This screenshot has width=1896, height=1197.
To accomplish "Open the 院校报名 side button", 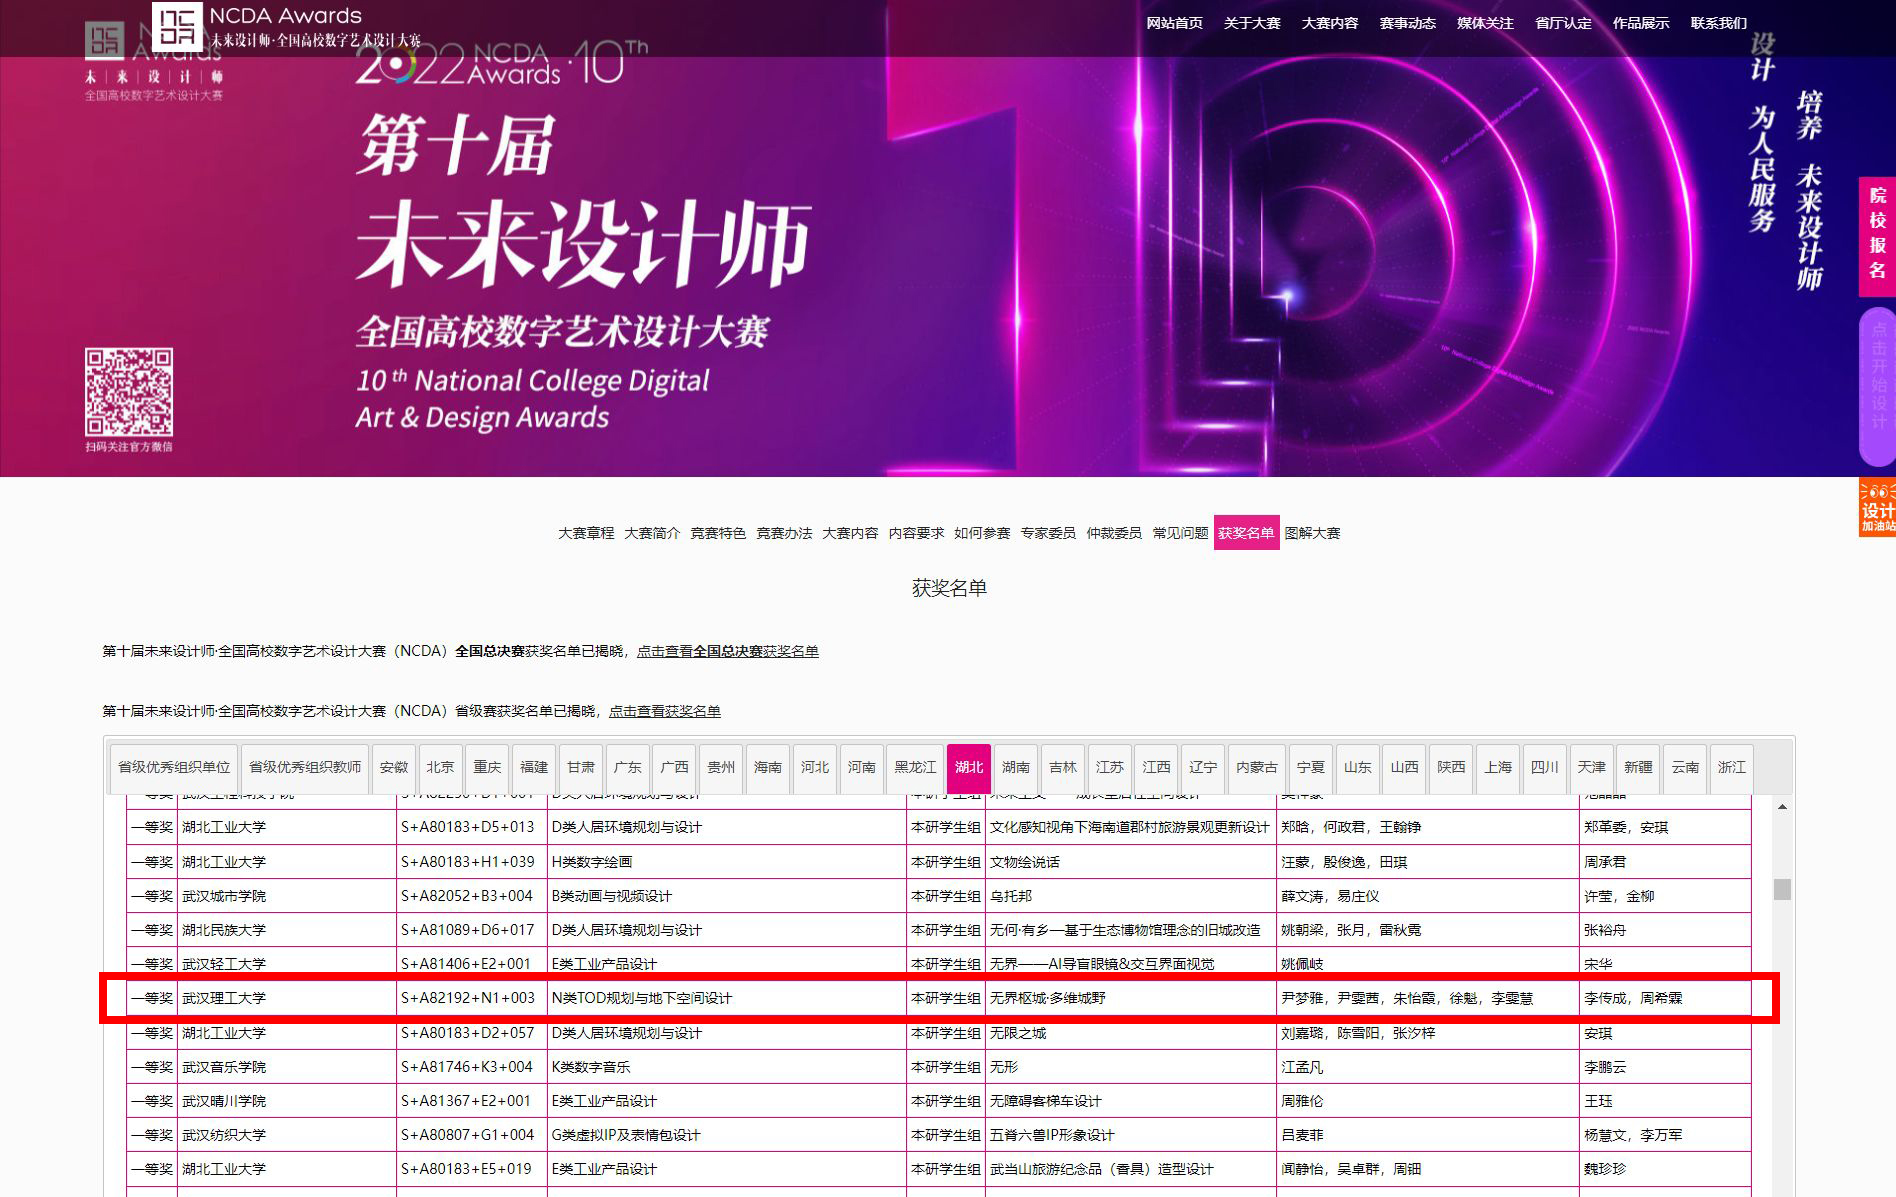I will pos(1877,236).
